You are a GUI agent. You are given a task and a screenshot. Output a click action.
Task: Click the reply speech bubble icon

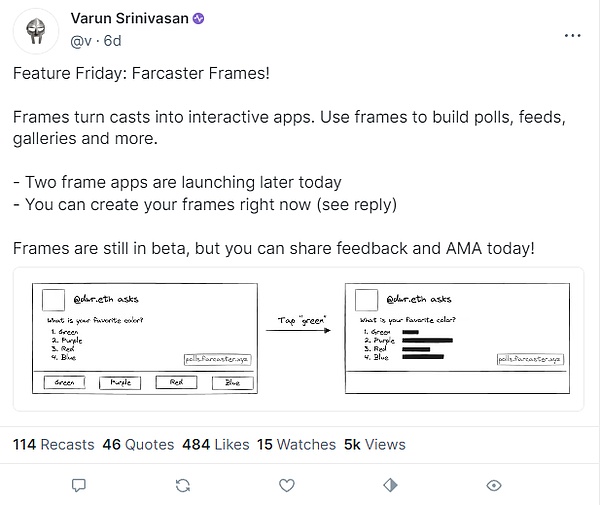coord(79,485)
